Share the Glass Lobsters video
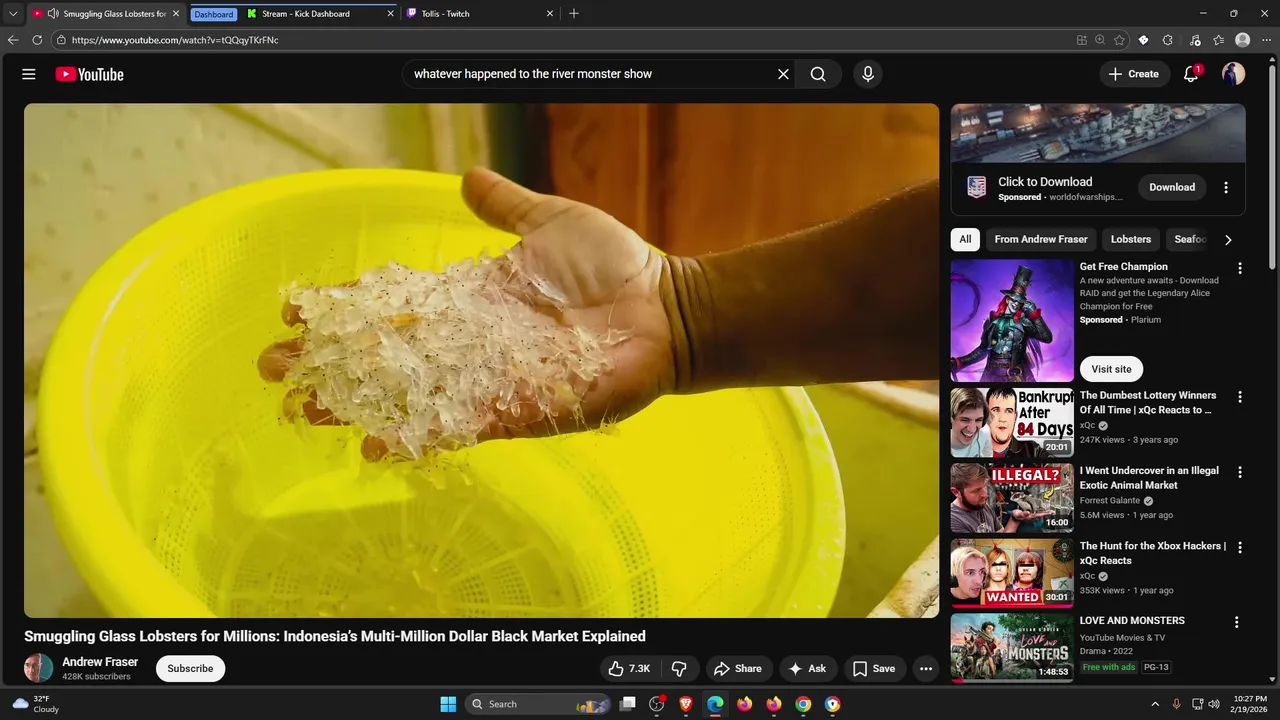 coord(737,668)
